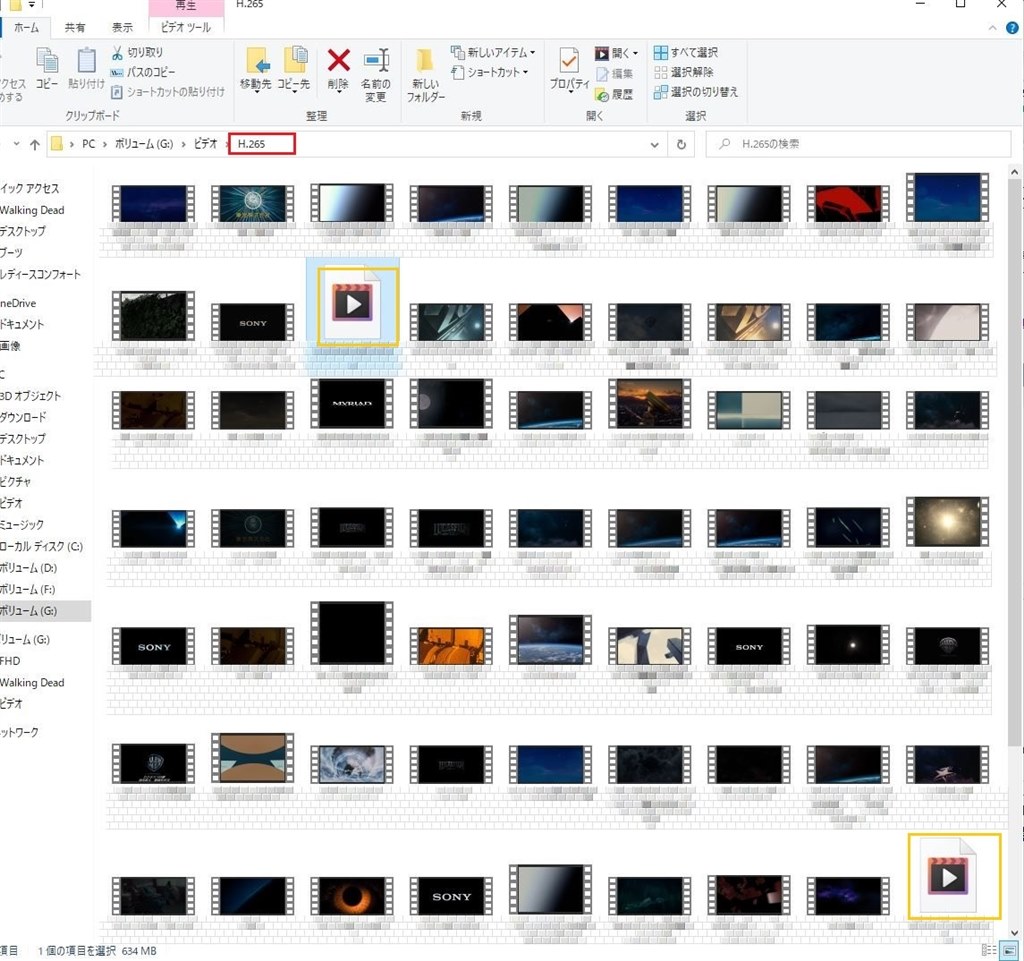
Task: Click the folder icon in address bar
Action: tap(57, 144)
